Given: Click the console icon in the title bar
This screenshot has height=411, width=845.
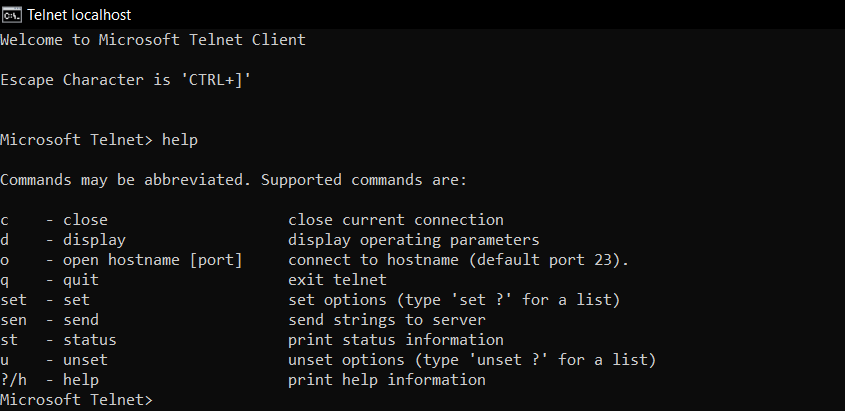Looking at the screenshot, I should click(x=12, y=14).
